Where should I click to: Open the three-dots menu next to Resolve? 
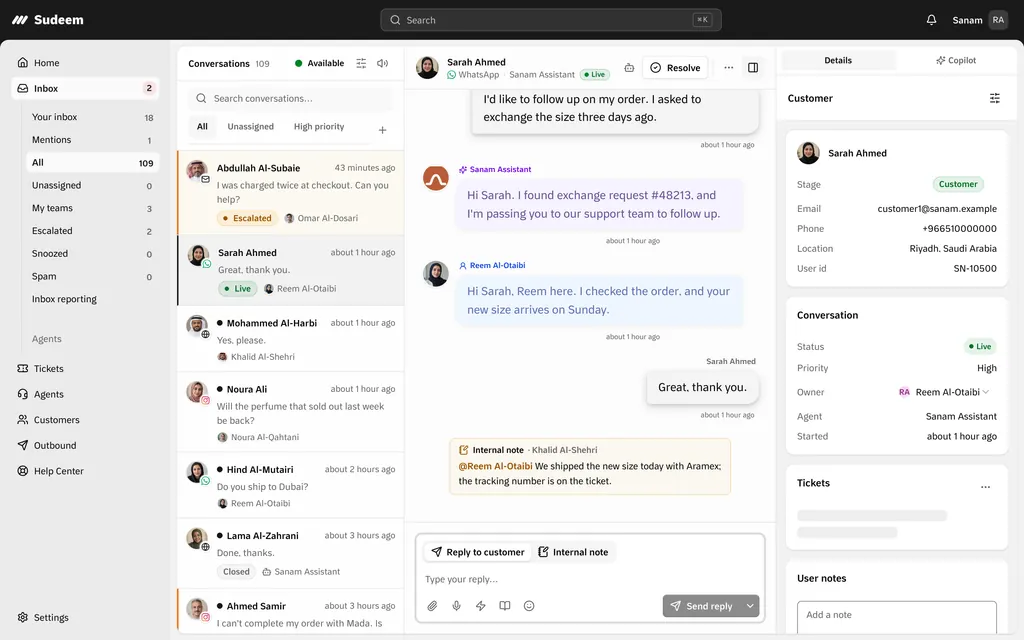coord(729,67)
